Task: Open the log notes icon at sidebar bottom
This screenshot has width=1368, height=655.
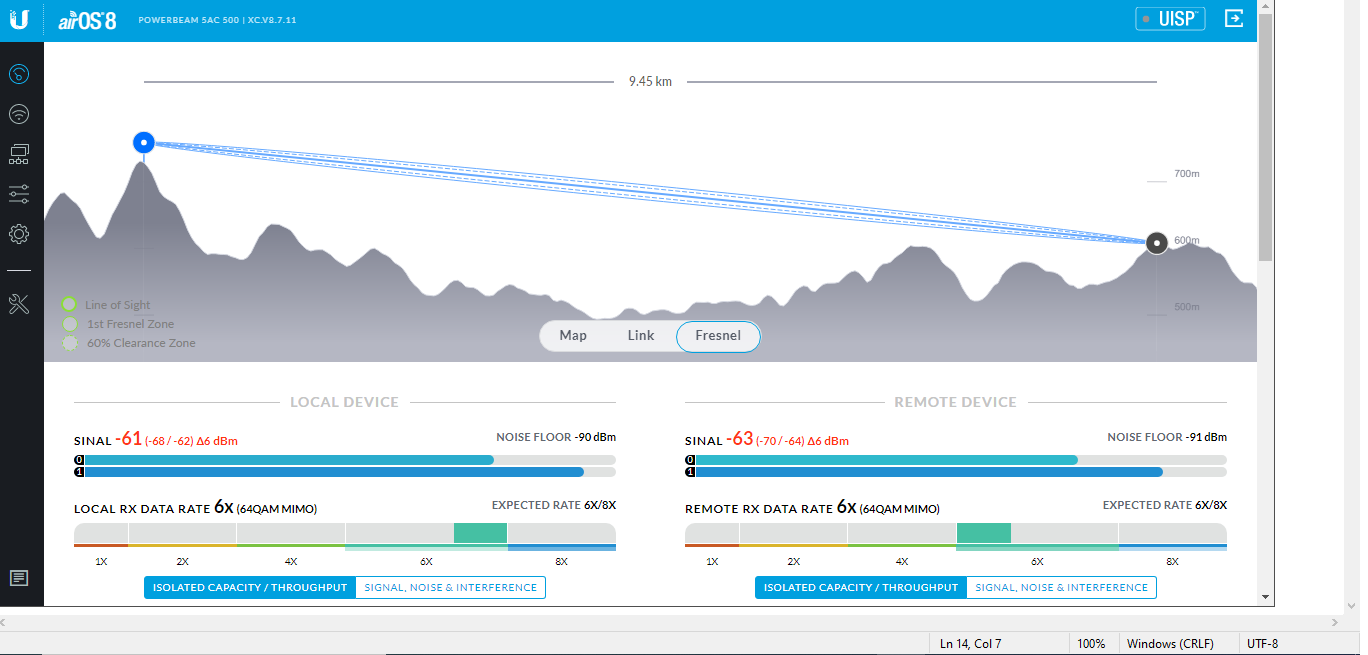Action: (19, 578)
